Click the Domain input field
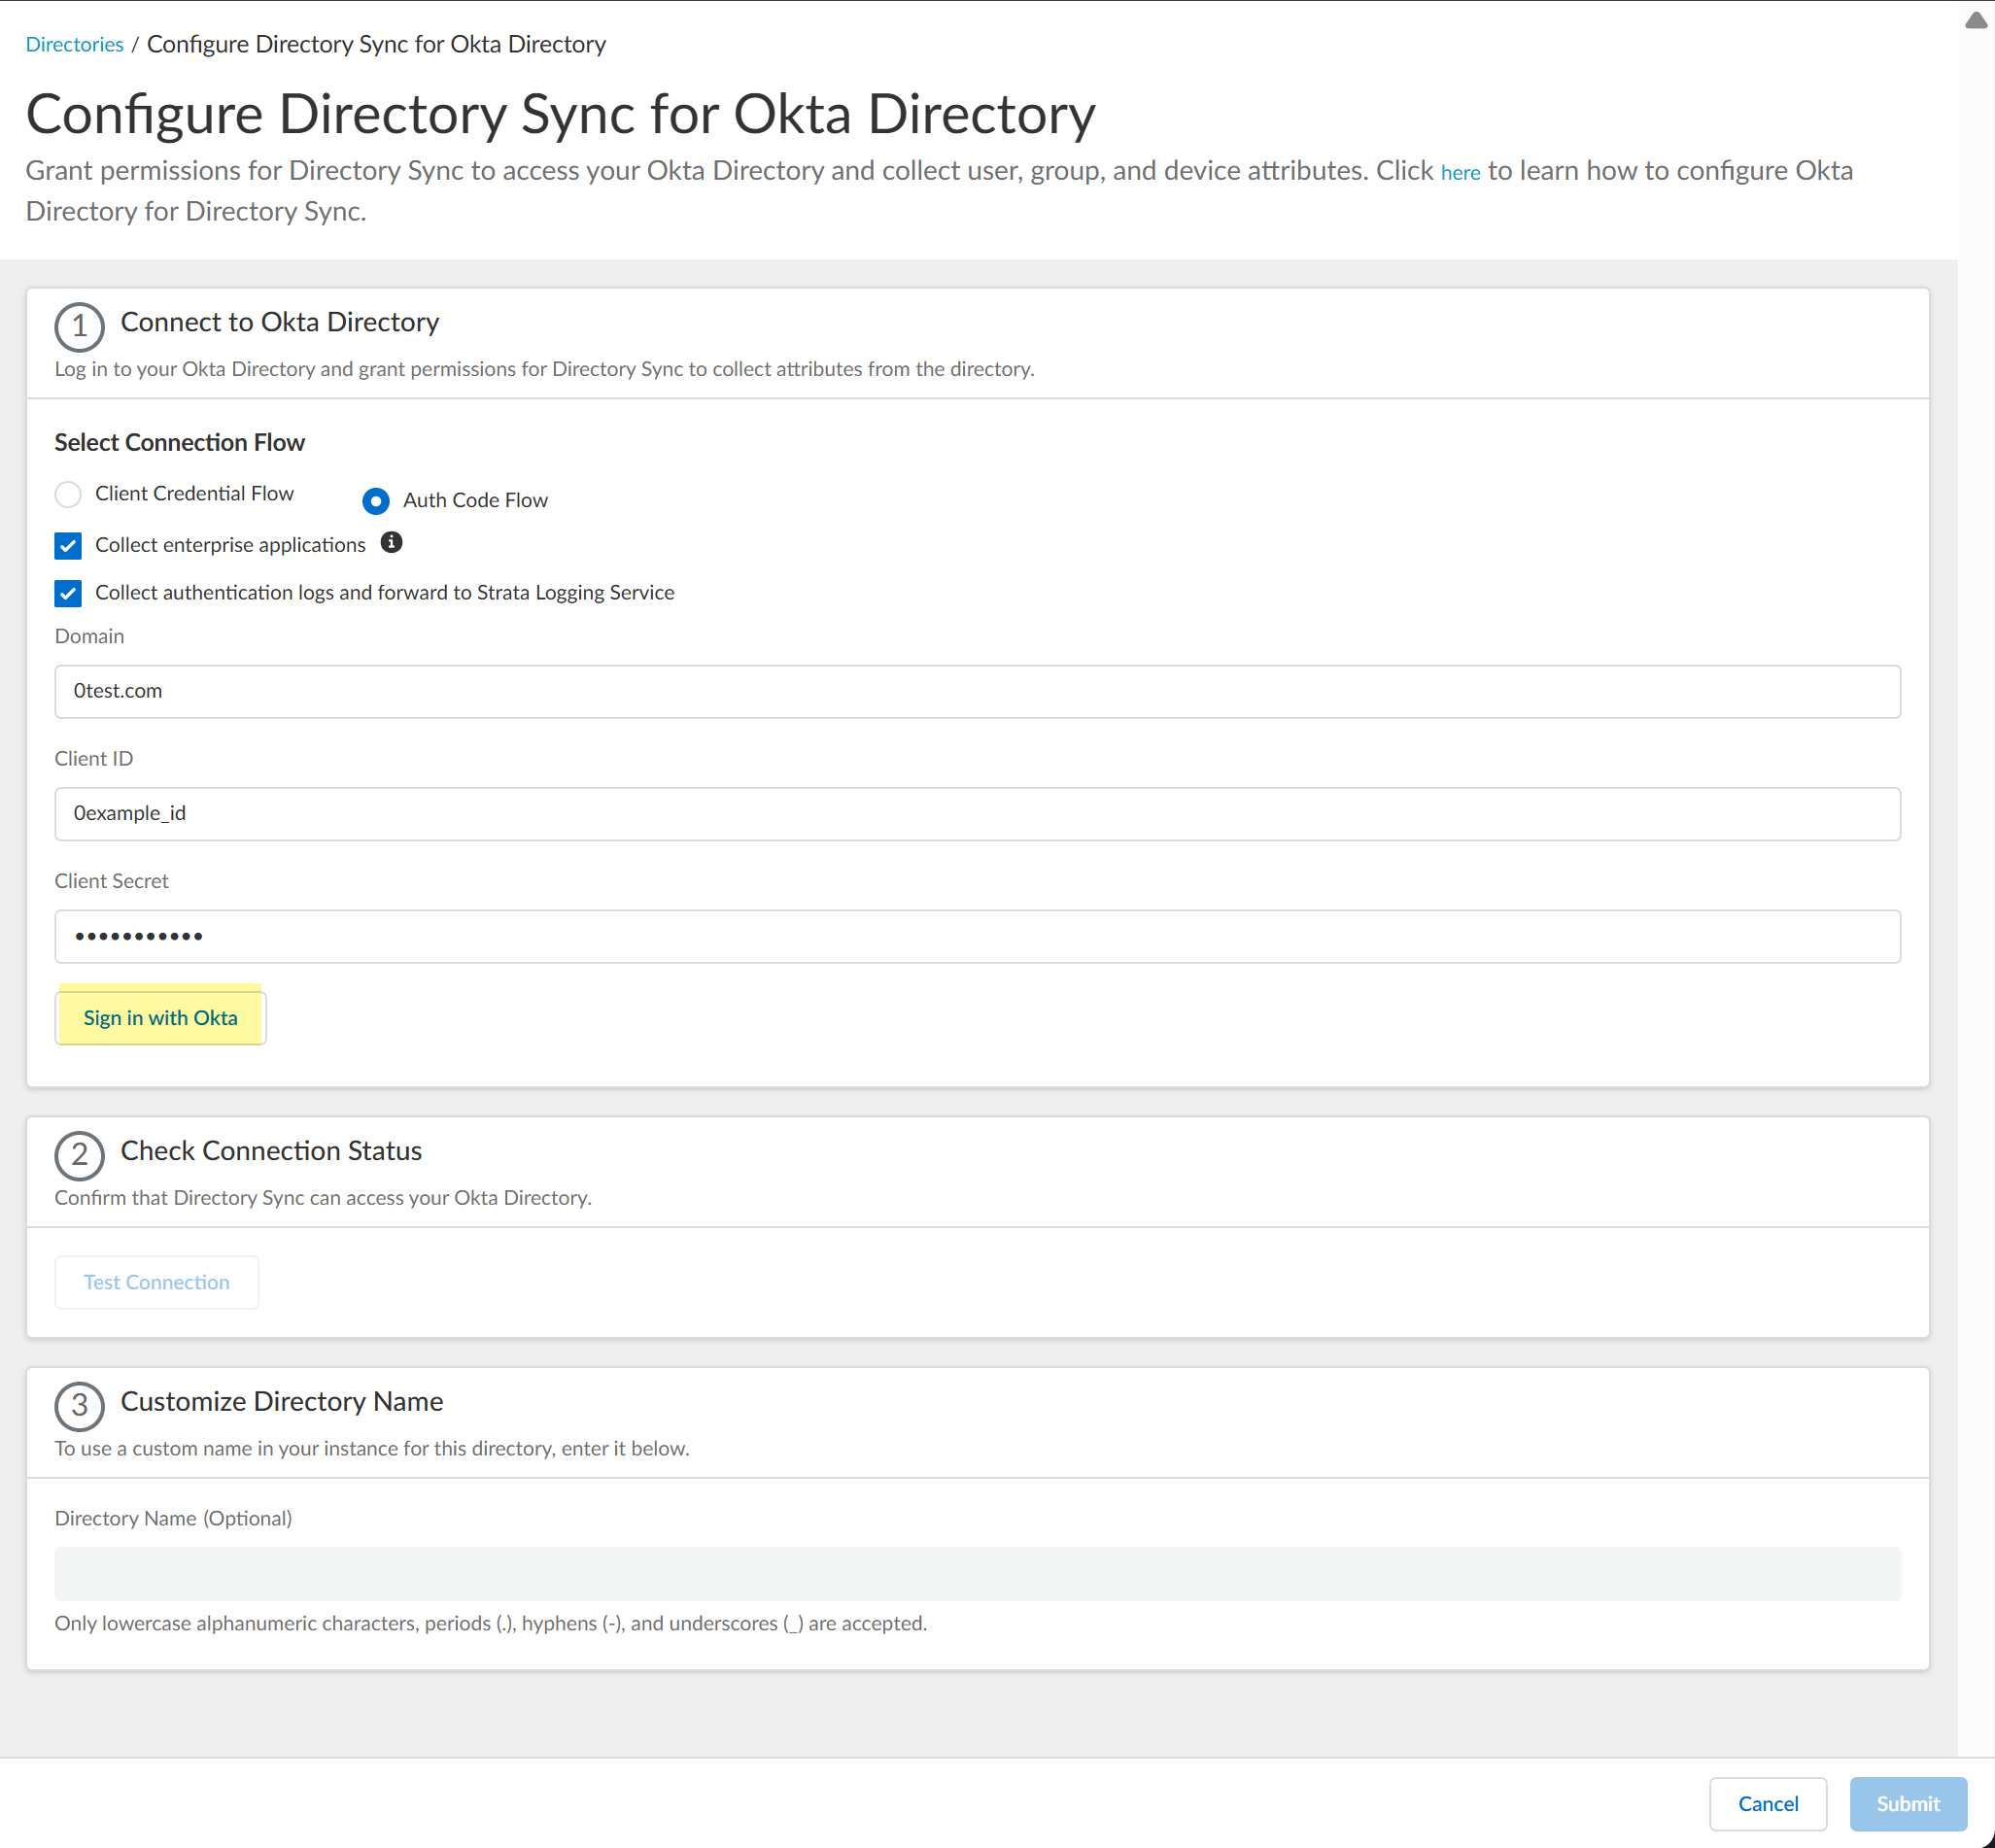The height and width of the screenshot is (1848, 1995). pos(977,691)
